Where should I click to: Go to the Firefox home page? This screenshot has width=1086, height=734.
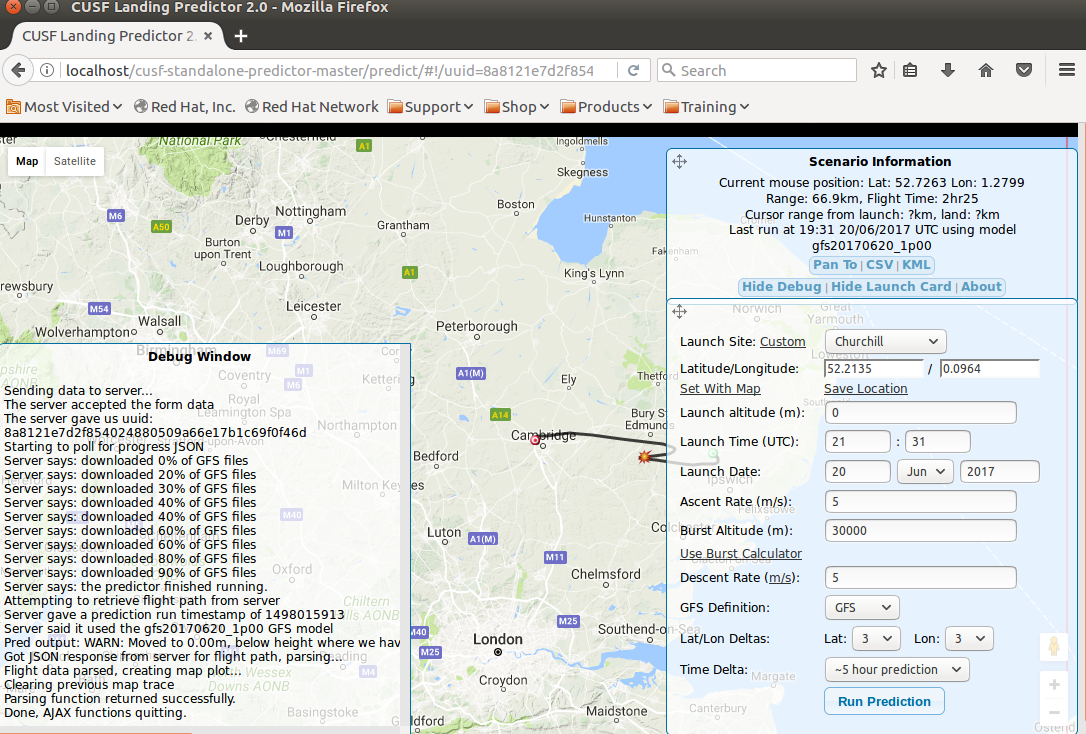tap(986, 70)
